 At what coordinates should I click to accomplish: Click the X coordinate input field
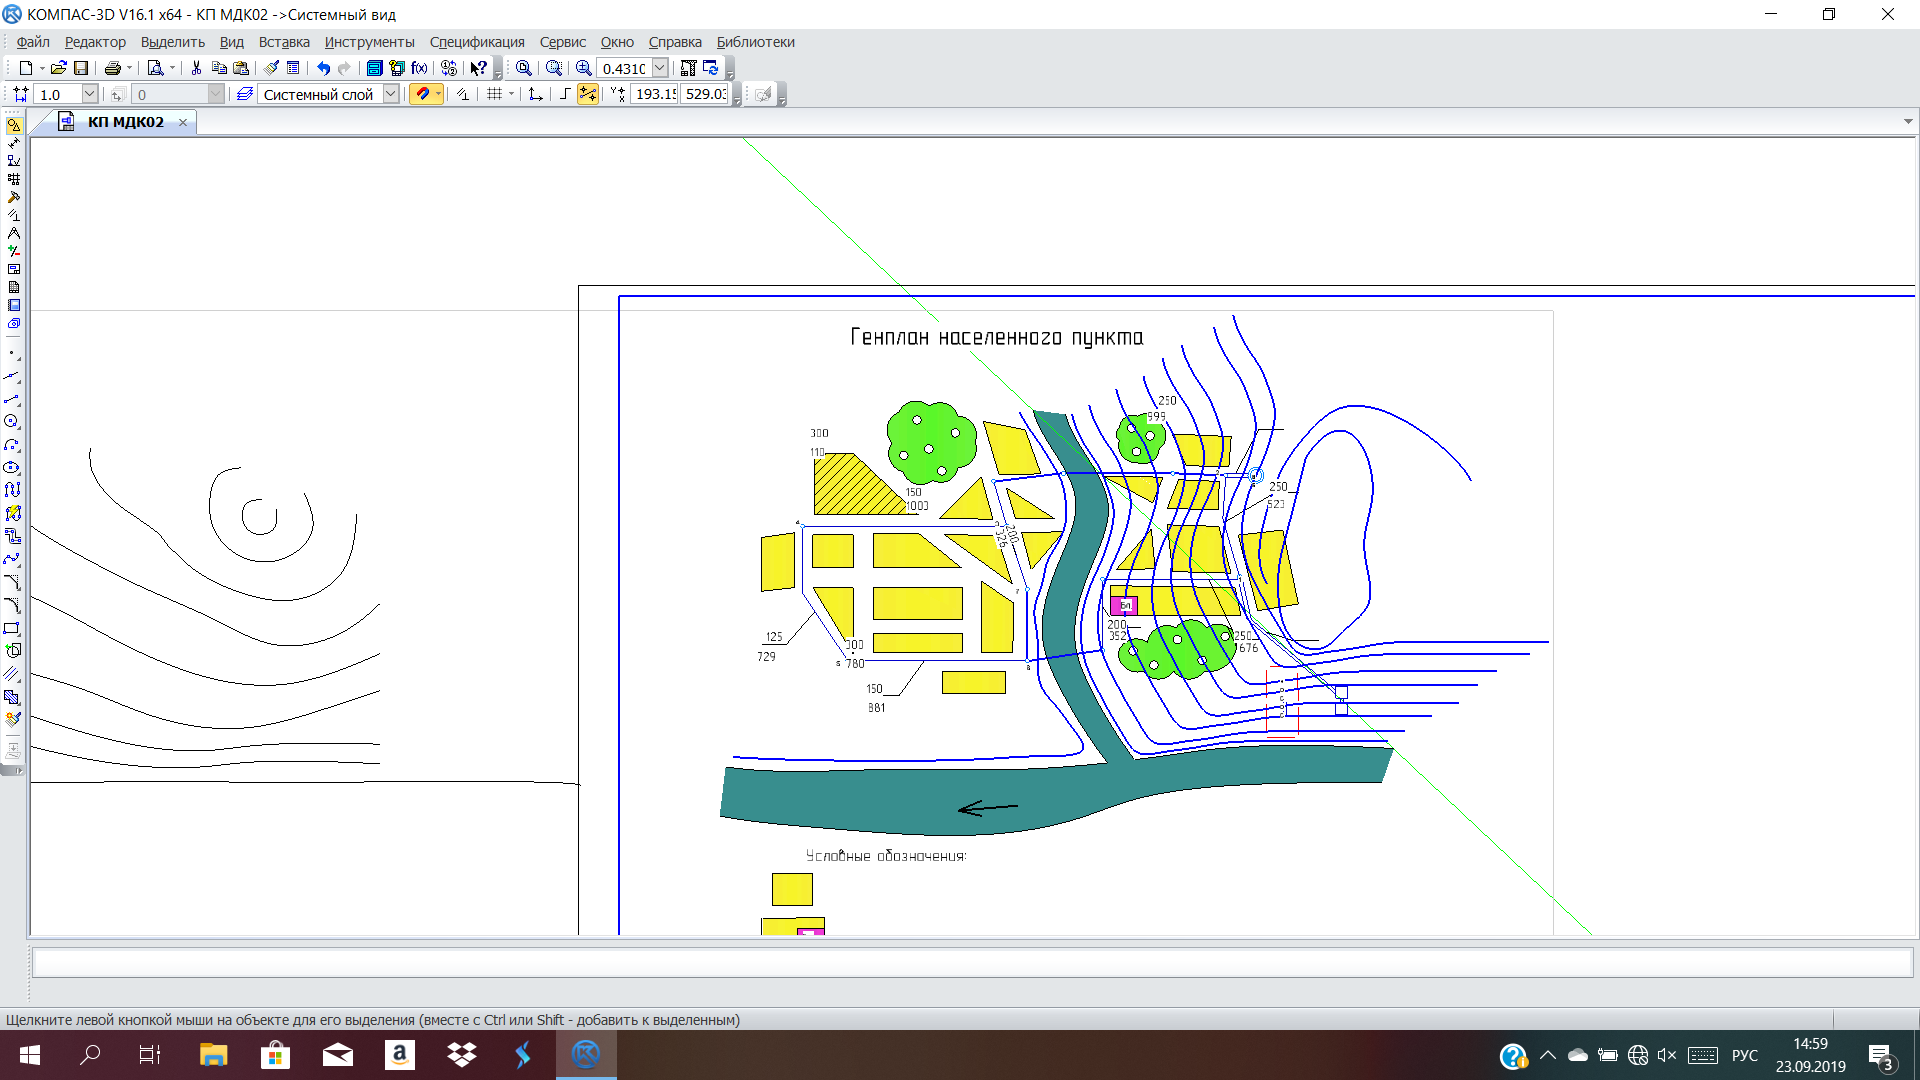point(655,94)
